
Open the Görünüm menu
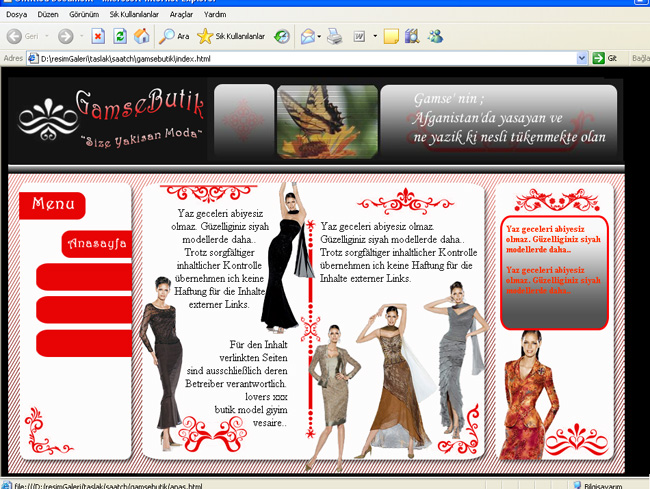tap(84, 15)
